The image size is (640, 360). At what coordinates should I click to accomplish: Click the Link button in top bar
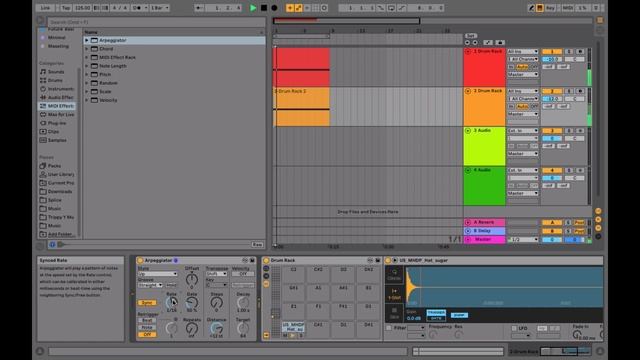point(45,8)
